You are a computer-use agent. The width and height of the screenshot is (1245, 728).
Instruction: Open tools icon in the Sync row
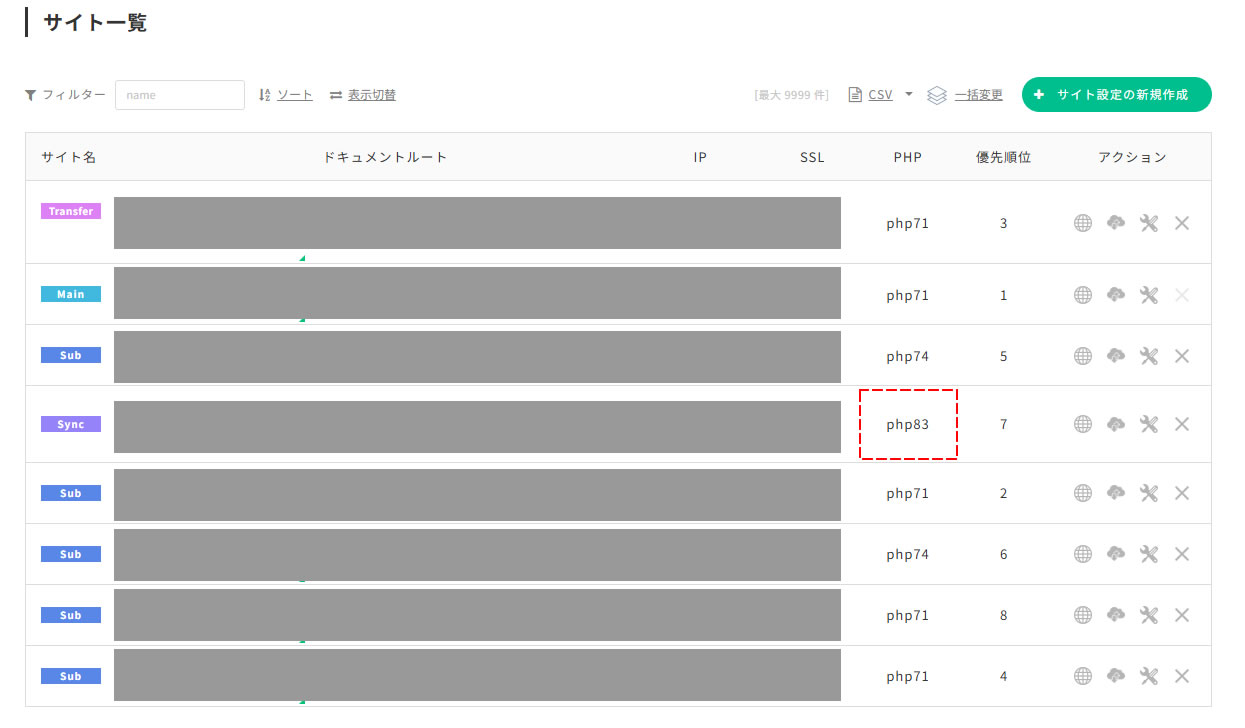1149,424
